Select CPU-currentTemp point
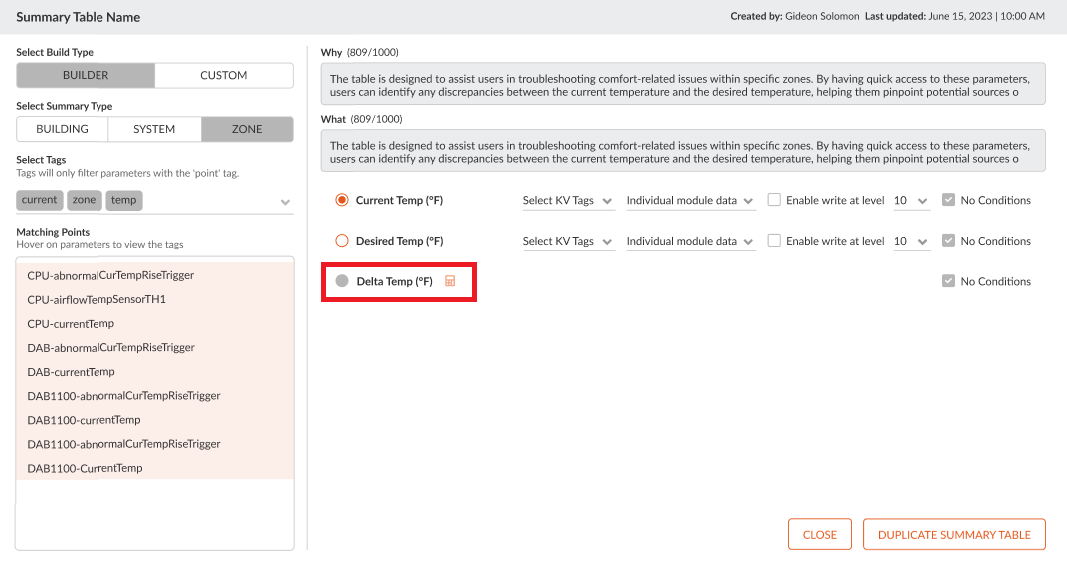1067x568 pixels. tap(155, 324)
